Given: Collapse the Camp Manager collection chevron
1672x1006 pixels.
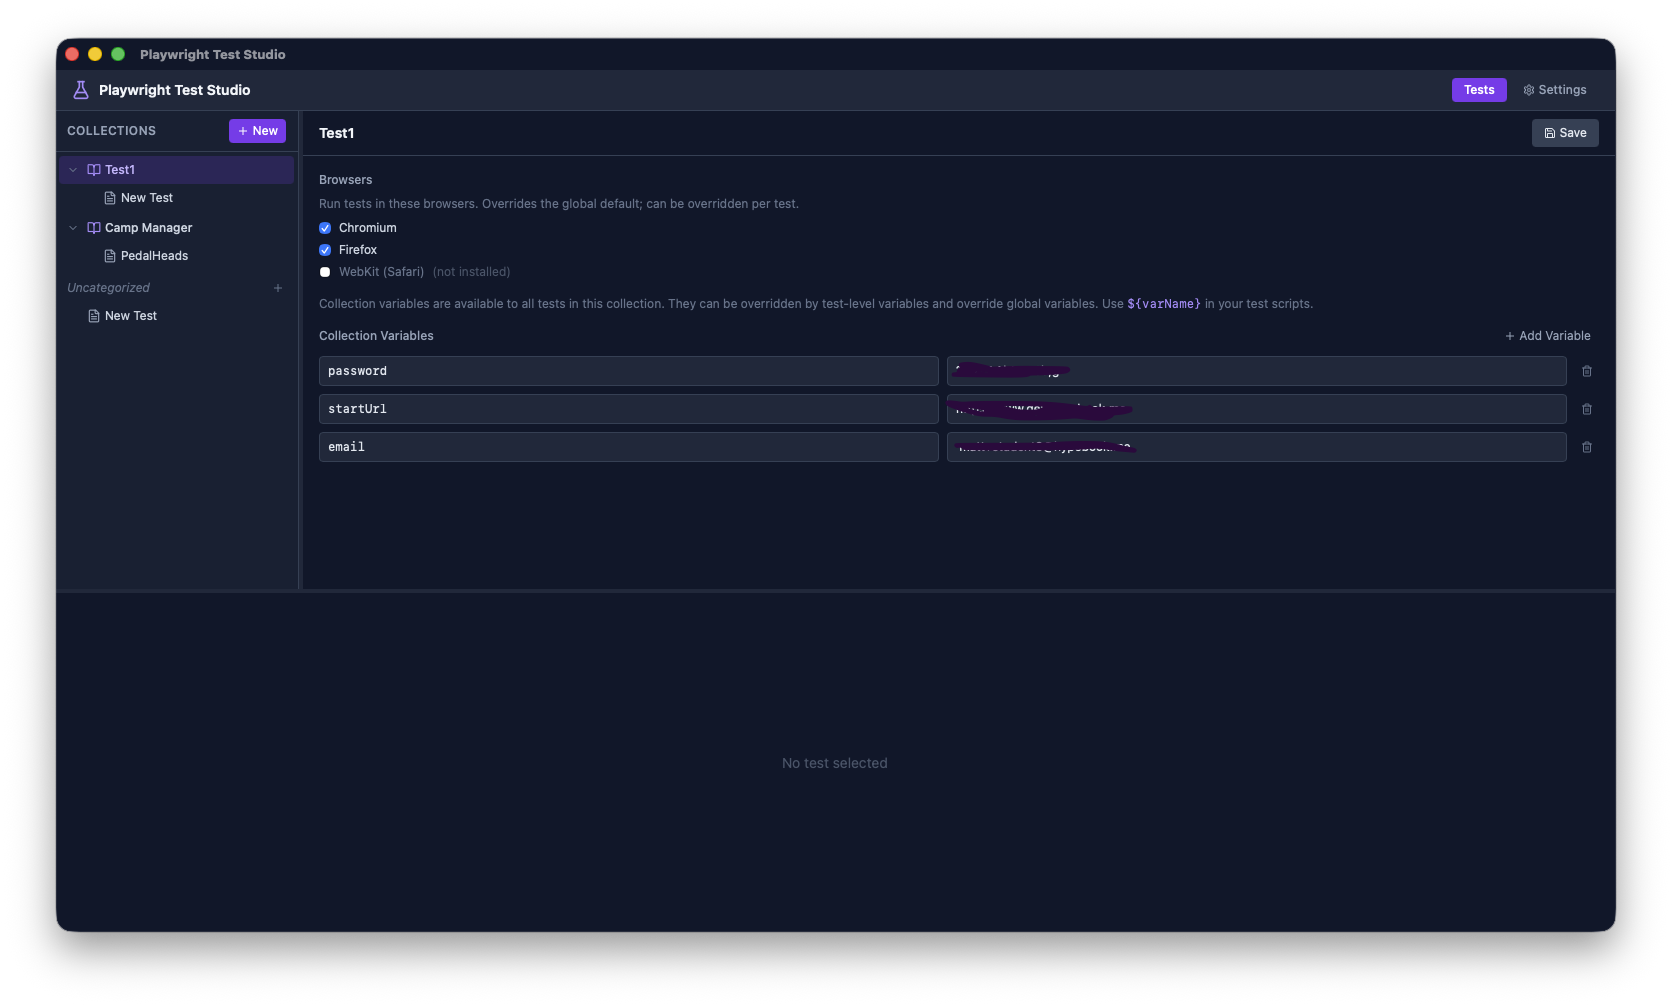Looking at the screenshot, I should (x=73, y=228).
